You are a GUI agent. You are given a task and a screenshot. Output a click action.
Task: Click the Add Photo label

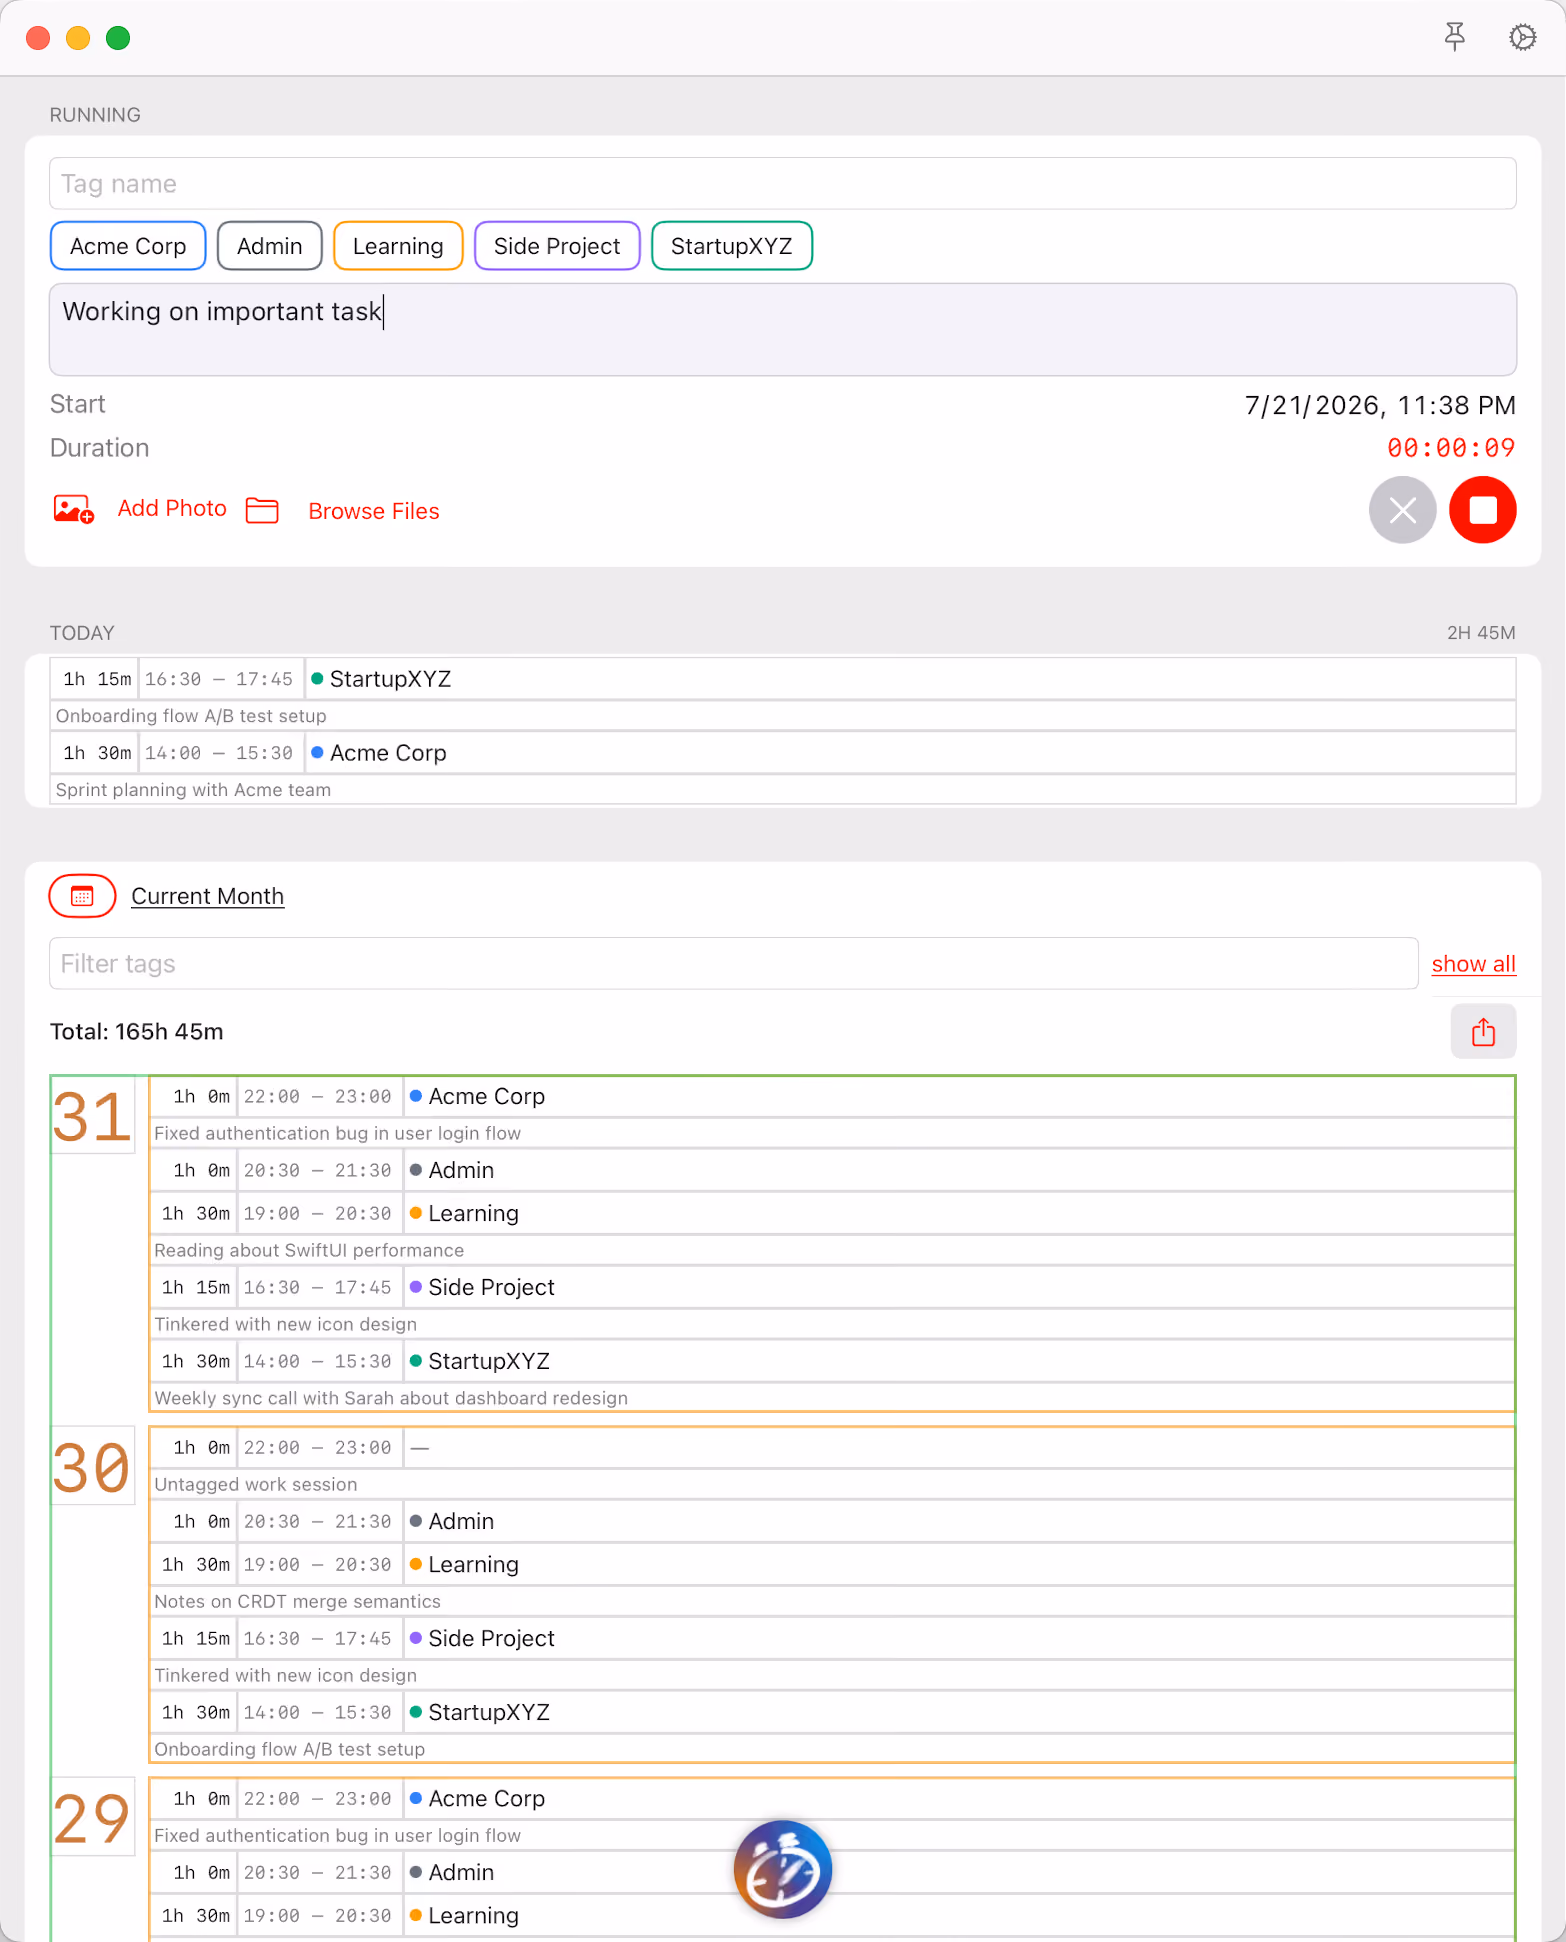pos(172,509)
